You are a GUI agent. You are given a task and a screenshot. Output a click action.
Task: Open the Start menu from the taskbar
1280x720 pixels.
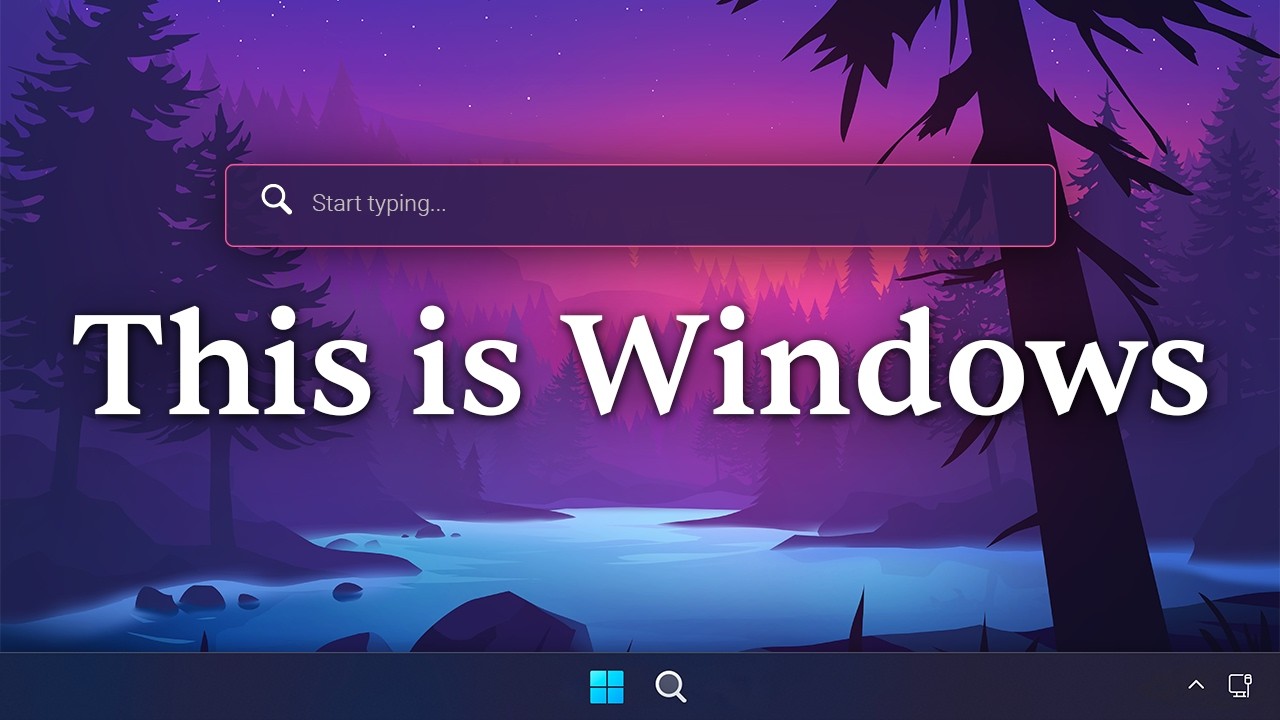(607, 687)
